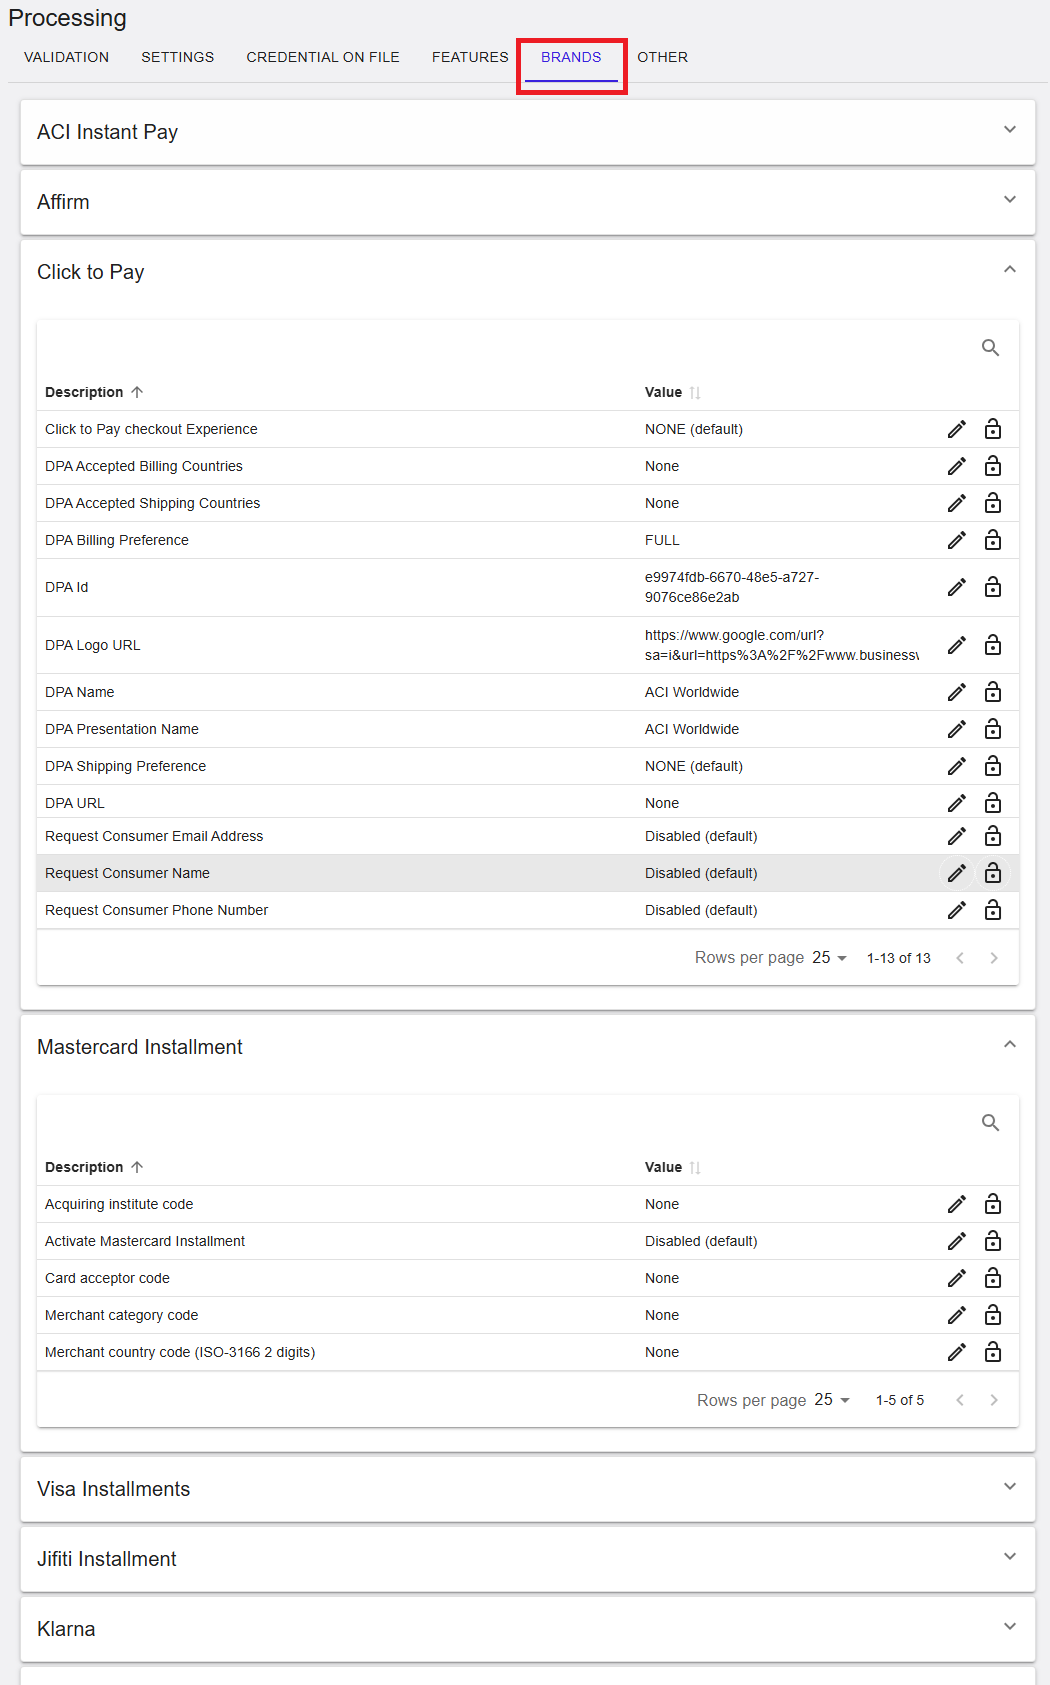Open rows per page dropdown for Mastercard Installment

832,1400
